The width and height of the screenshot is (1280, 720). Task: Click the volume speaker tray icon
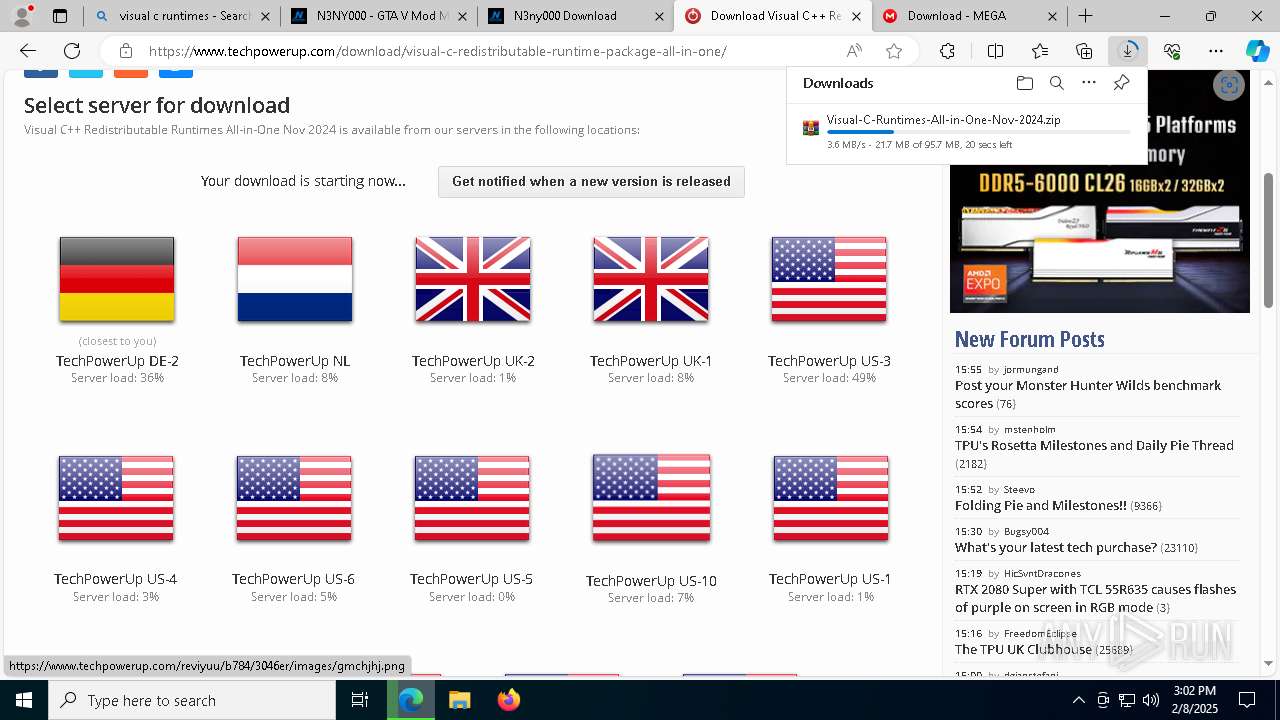click(x=1151, y=700)
